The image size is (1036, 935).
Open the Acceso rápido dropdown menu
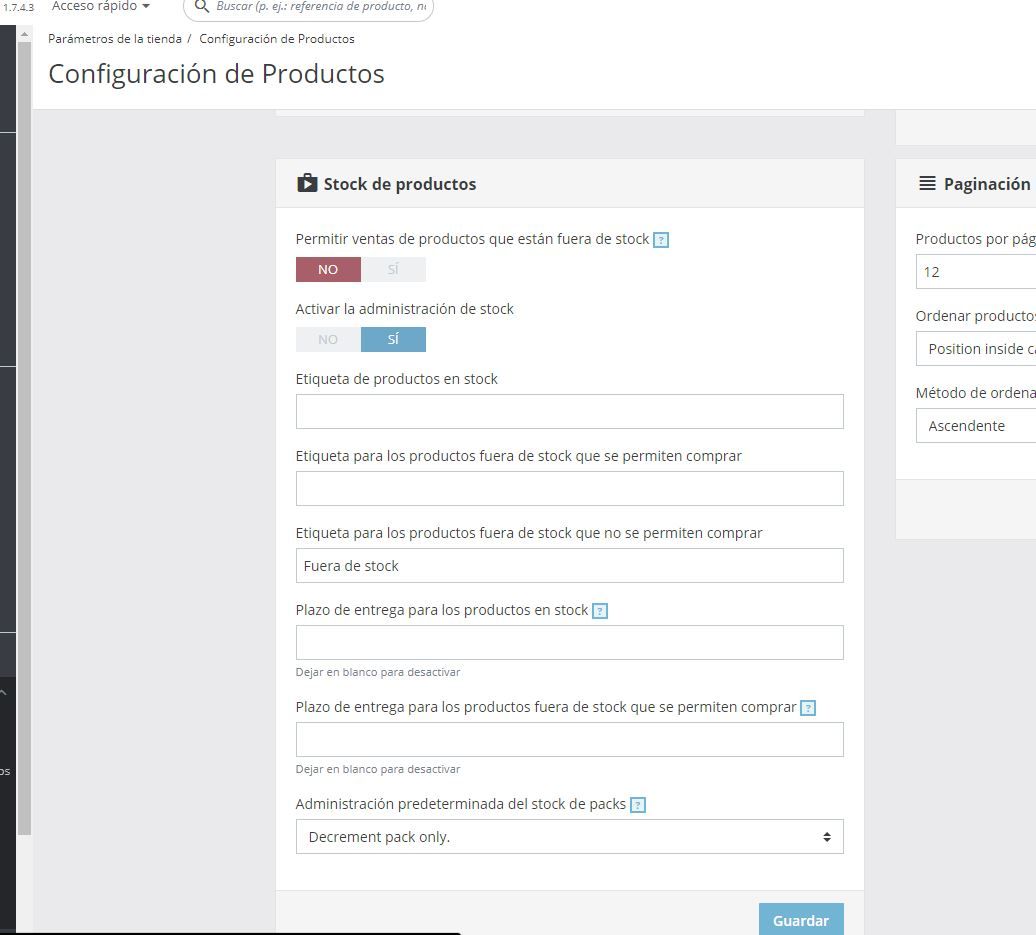tap(101, 7)
